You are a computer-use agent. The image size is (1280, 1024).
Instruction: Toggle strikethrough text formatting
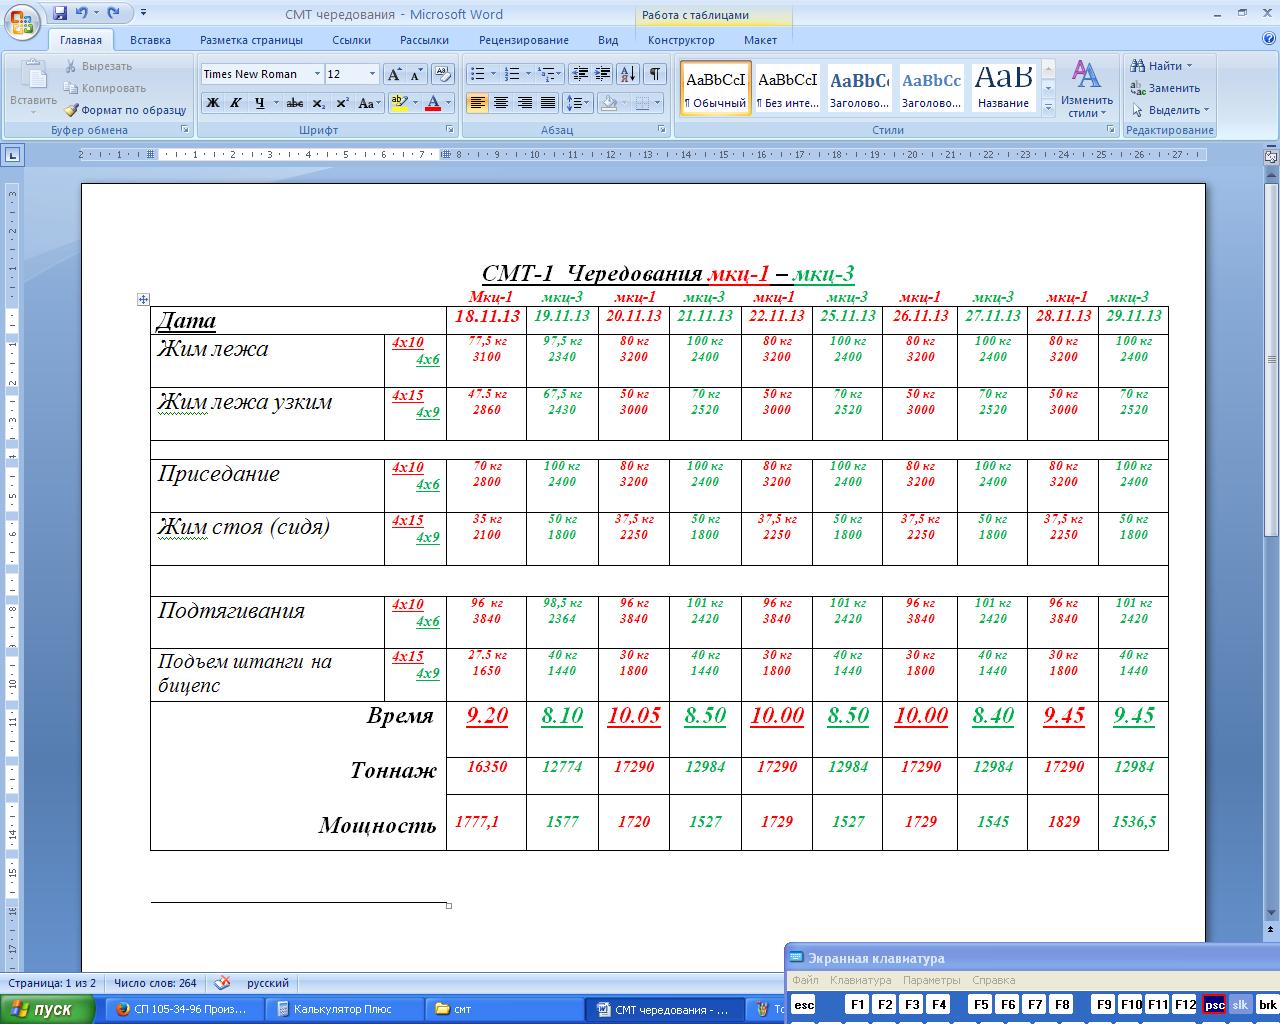[294, 103]
